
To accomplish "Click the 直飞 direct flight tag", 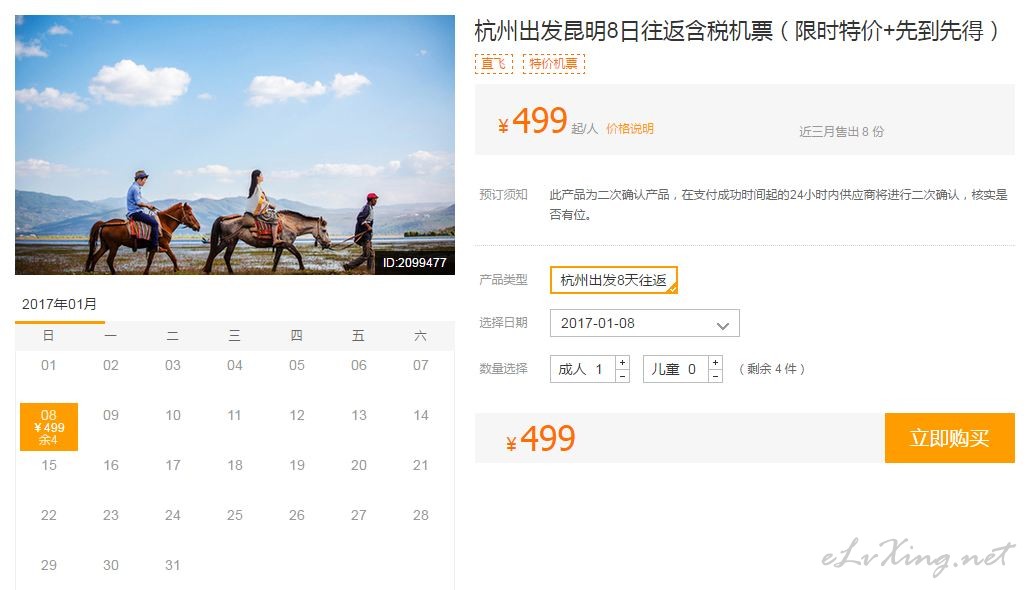I will click(493, 63).
